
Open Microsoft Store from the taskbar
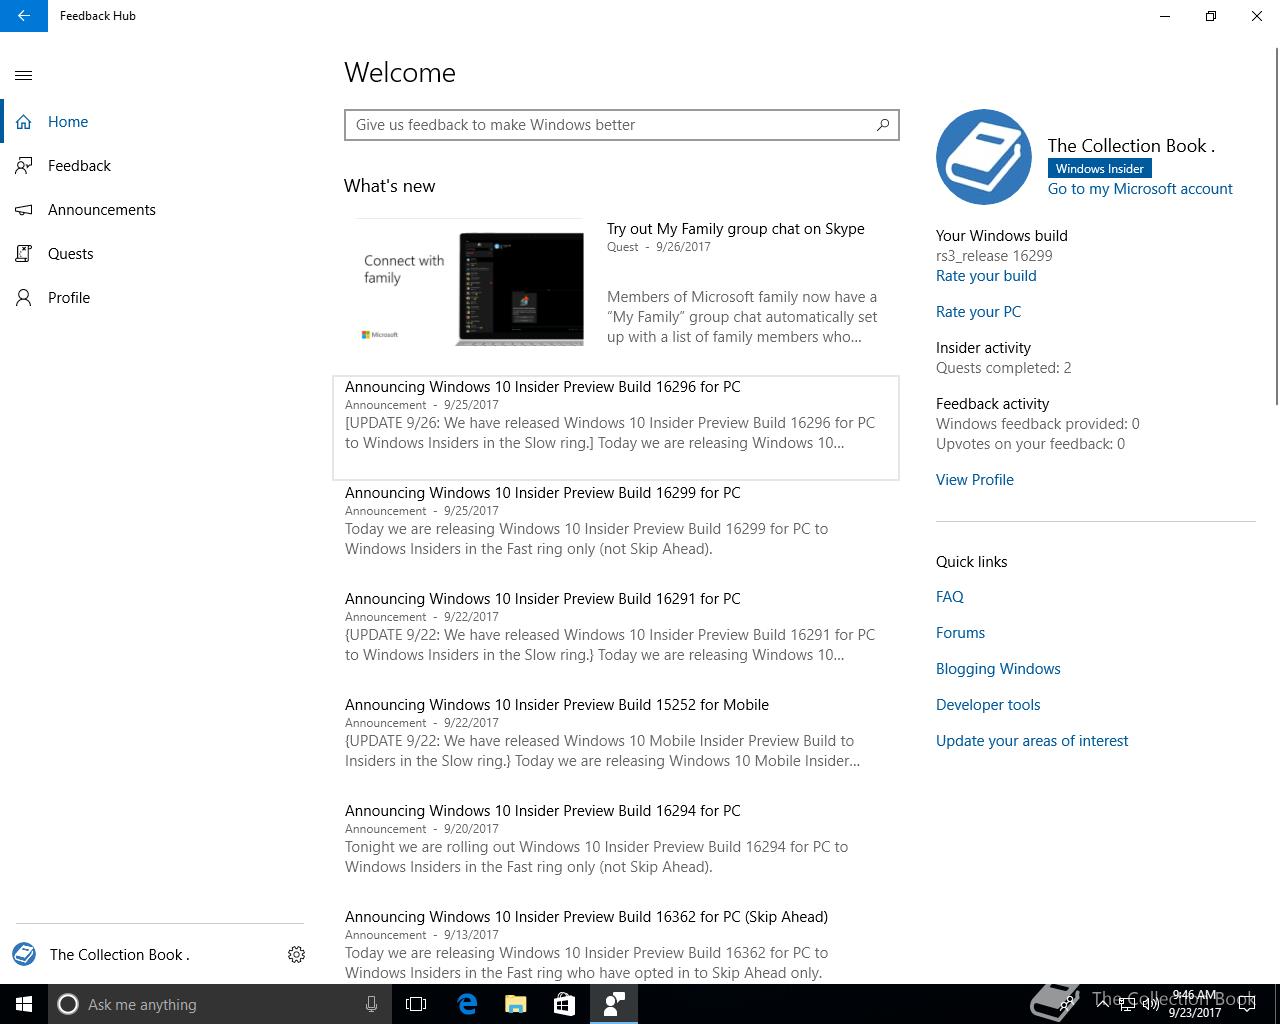point(564,1004)
